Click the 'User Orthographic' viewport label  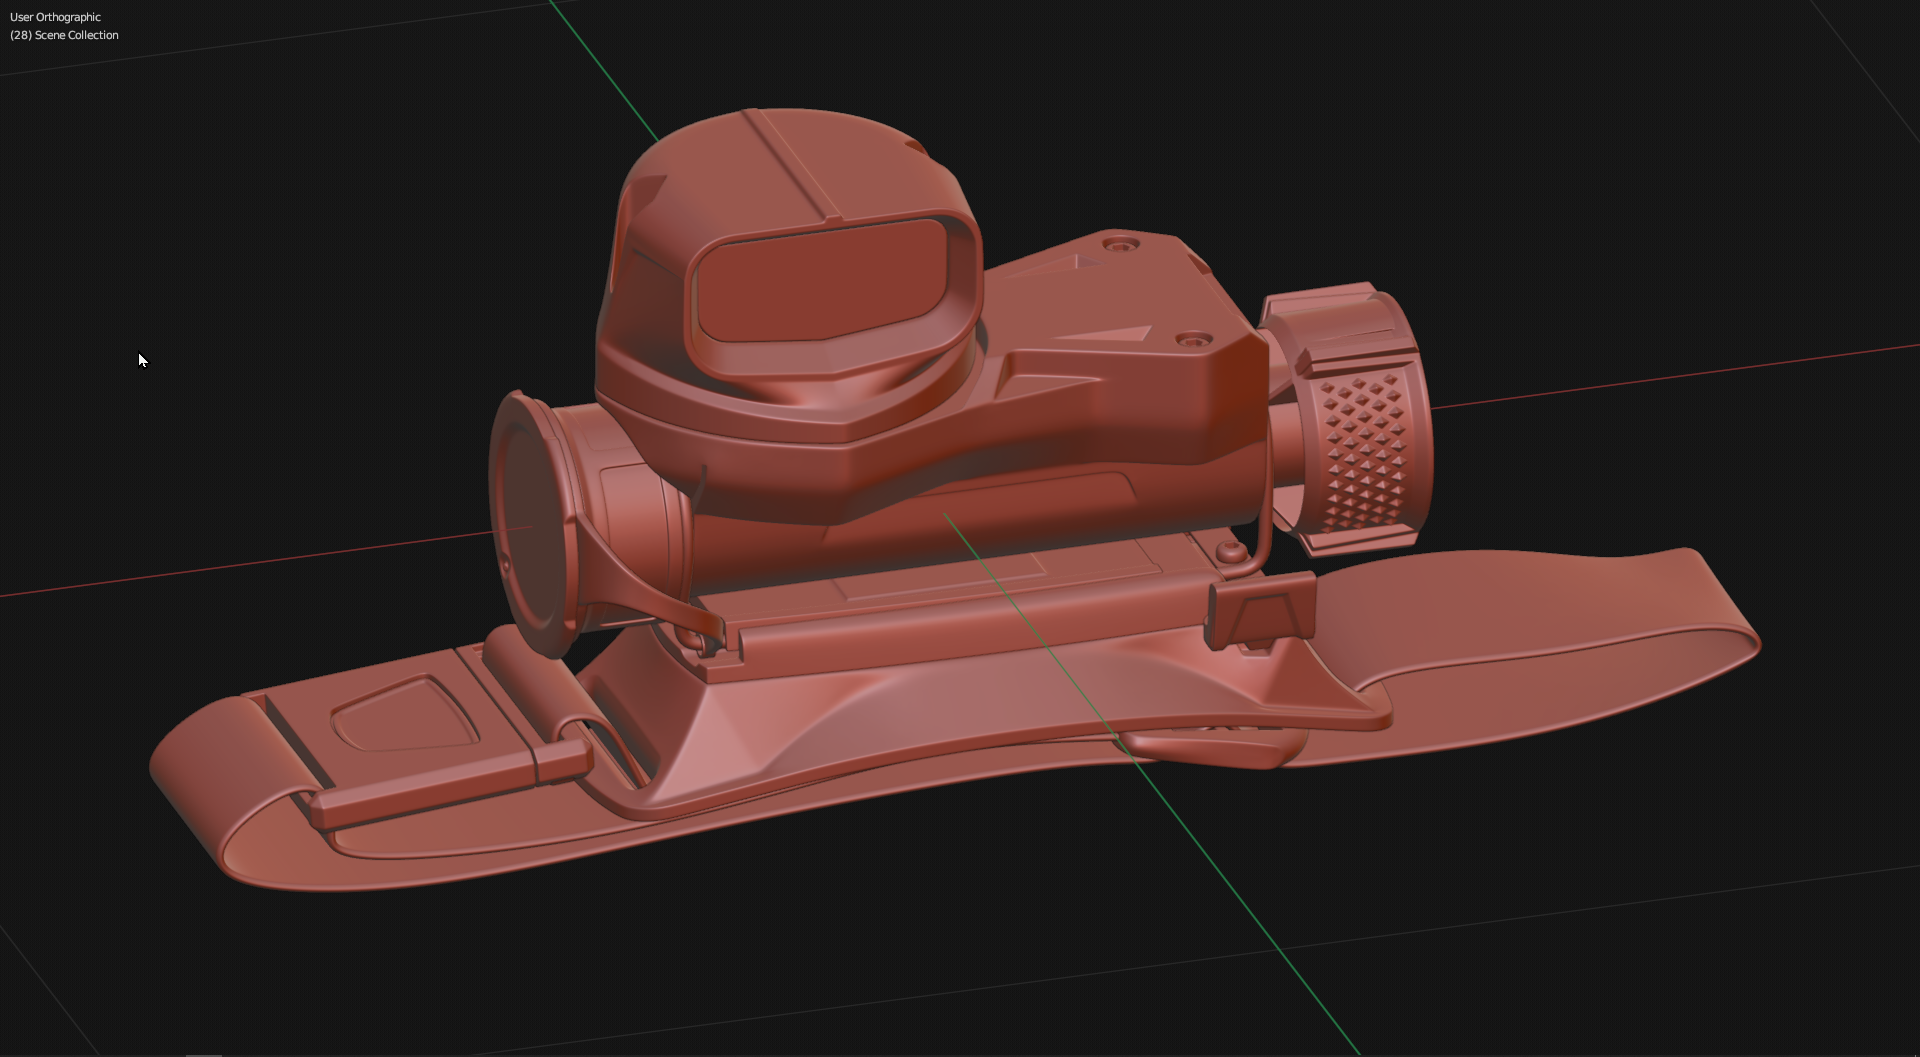tap(55, 17)
